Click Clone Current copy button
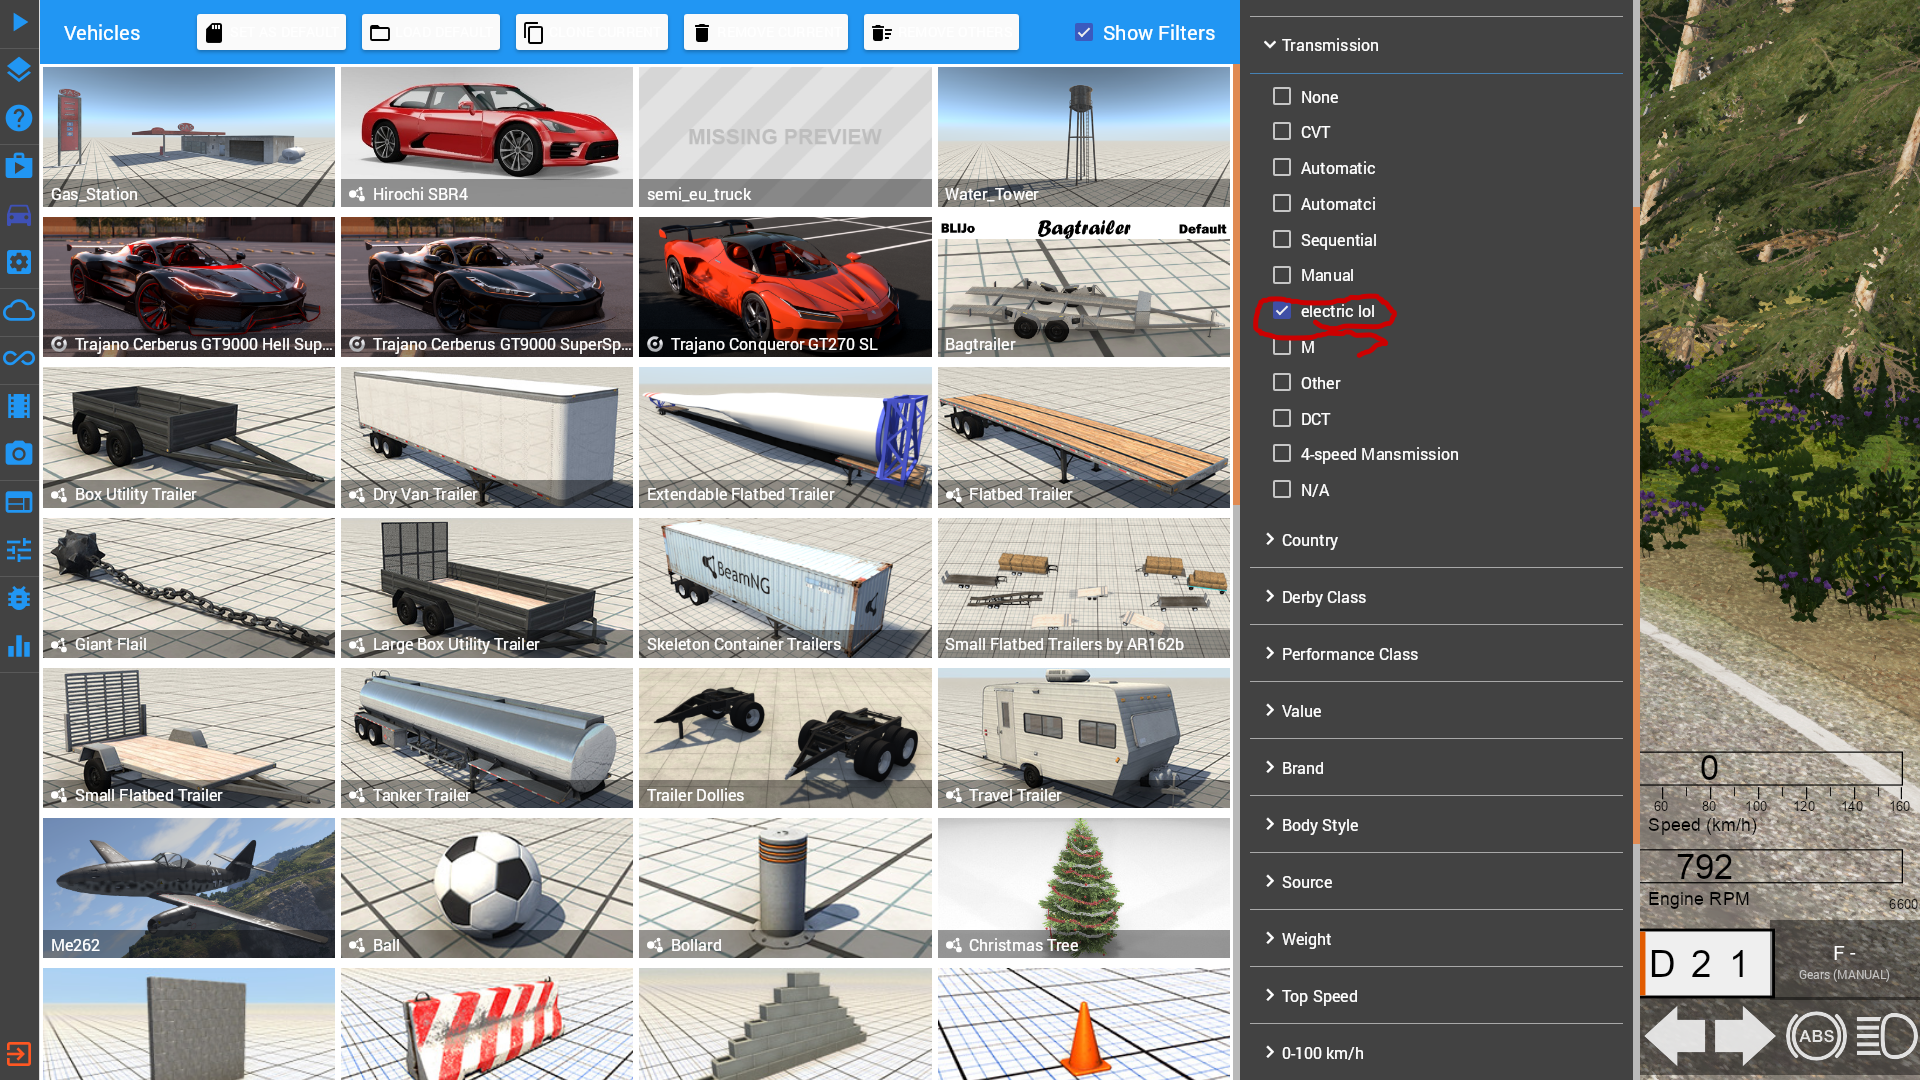Viewport: 1920px width, 1080px height. click(592, 33)
